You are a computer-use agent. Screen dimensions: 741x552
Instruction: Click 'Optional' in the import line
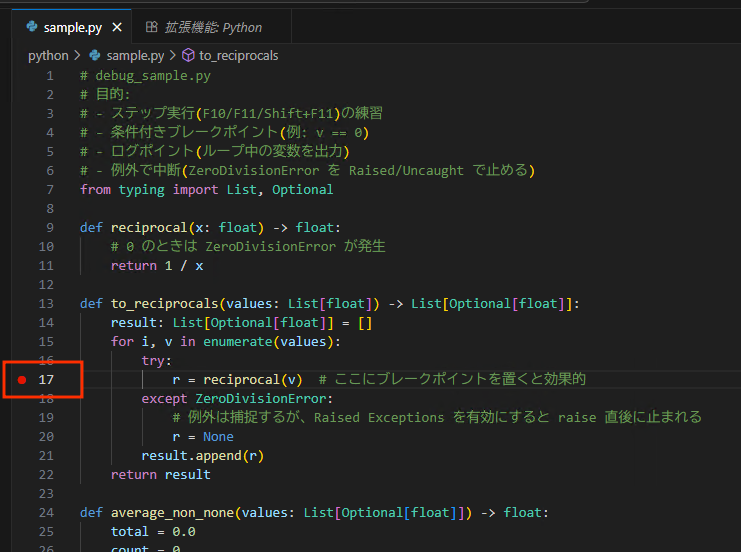[302, 190]
